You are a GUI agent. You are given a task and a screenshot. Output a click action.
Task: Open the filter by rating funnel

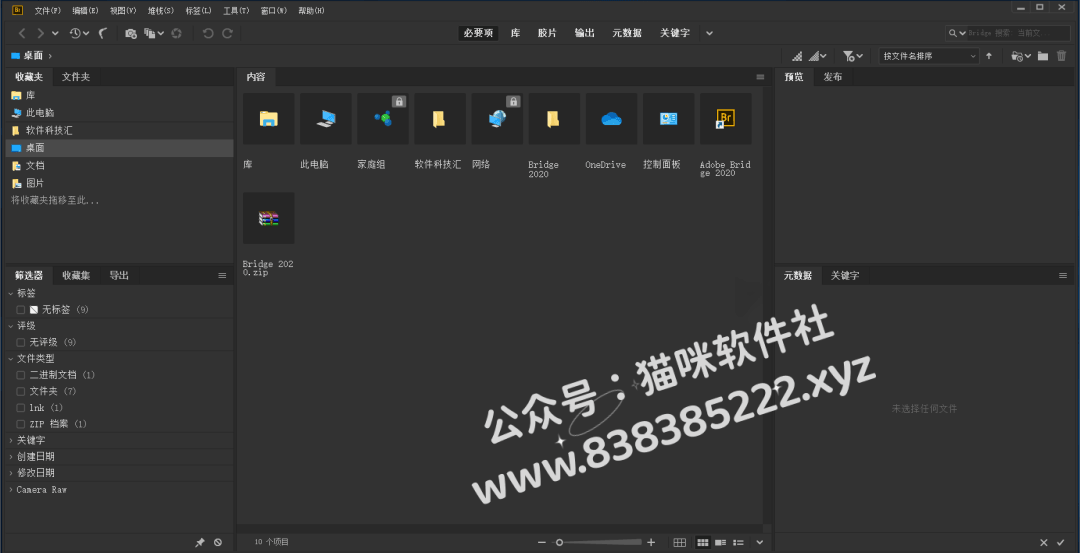pos(853,56)
